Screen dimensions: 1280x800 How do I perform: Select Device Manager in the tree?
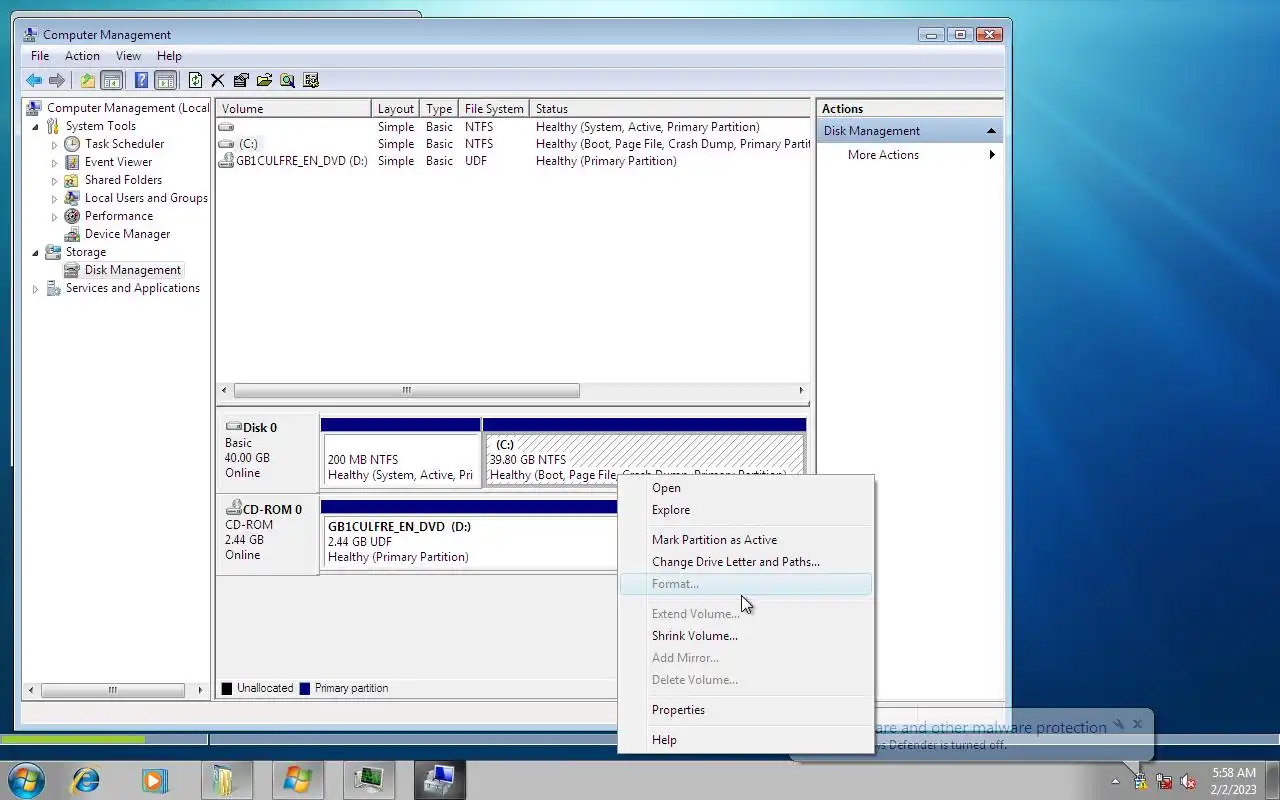127,234
